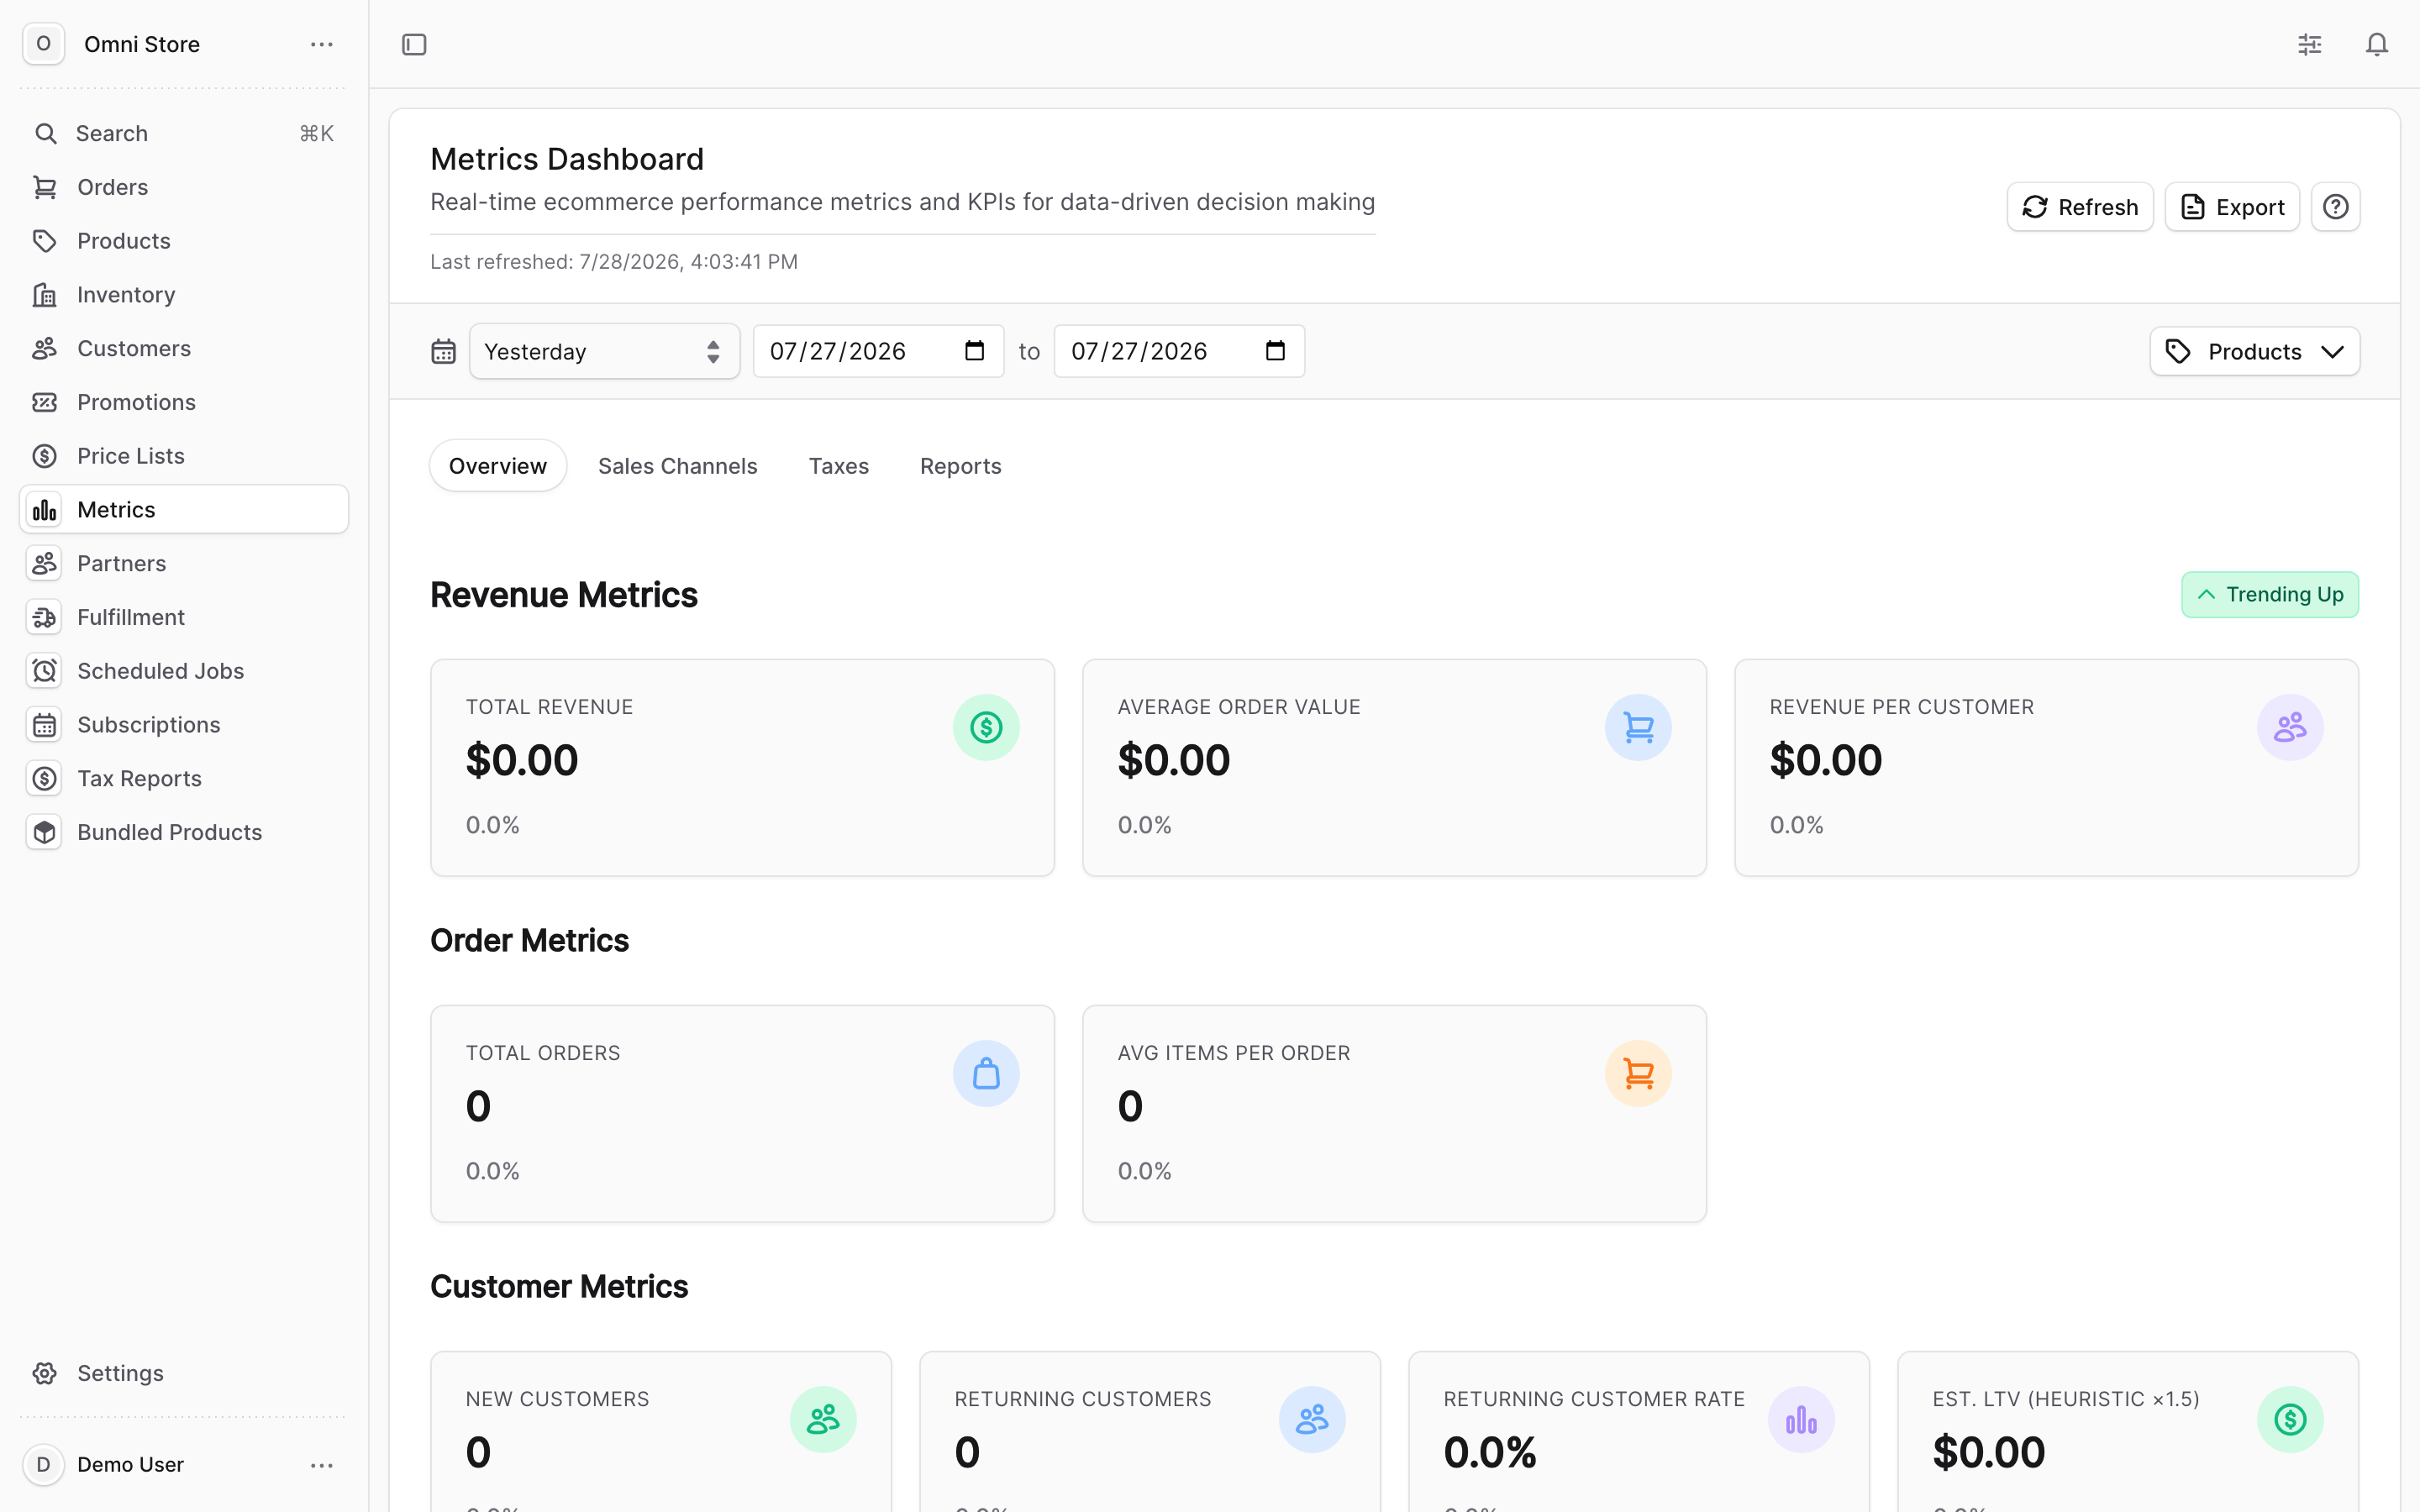Open the notifications bell
This screenshot has width=2420, height=1512.
(2376, 44)
